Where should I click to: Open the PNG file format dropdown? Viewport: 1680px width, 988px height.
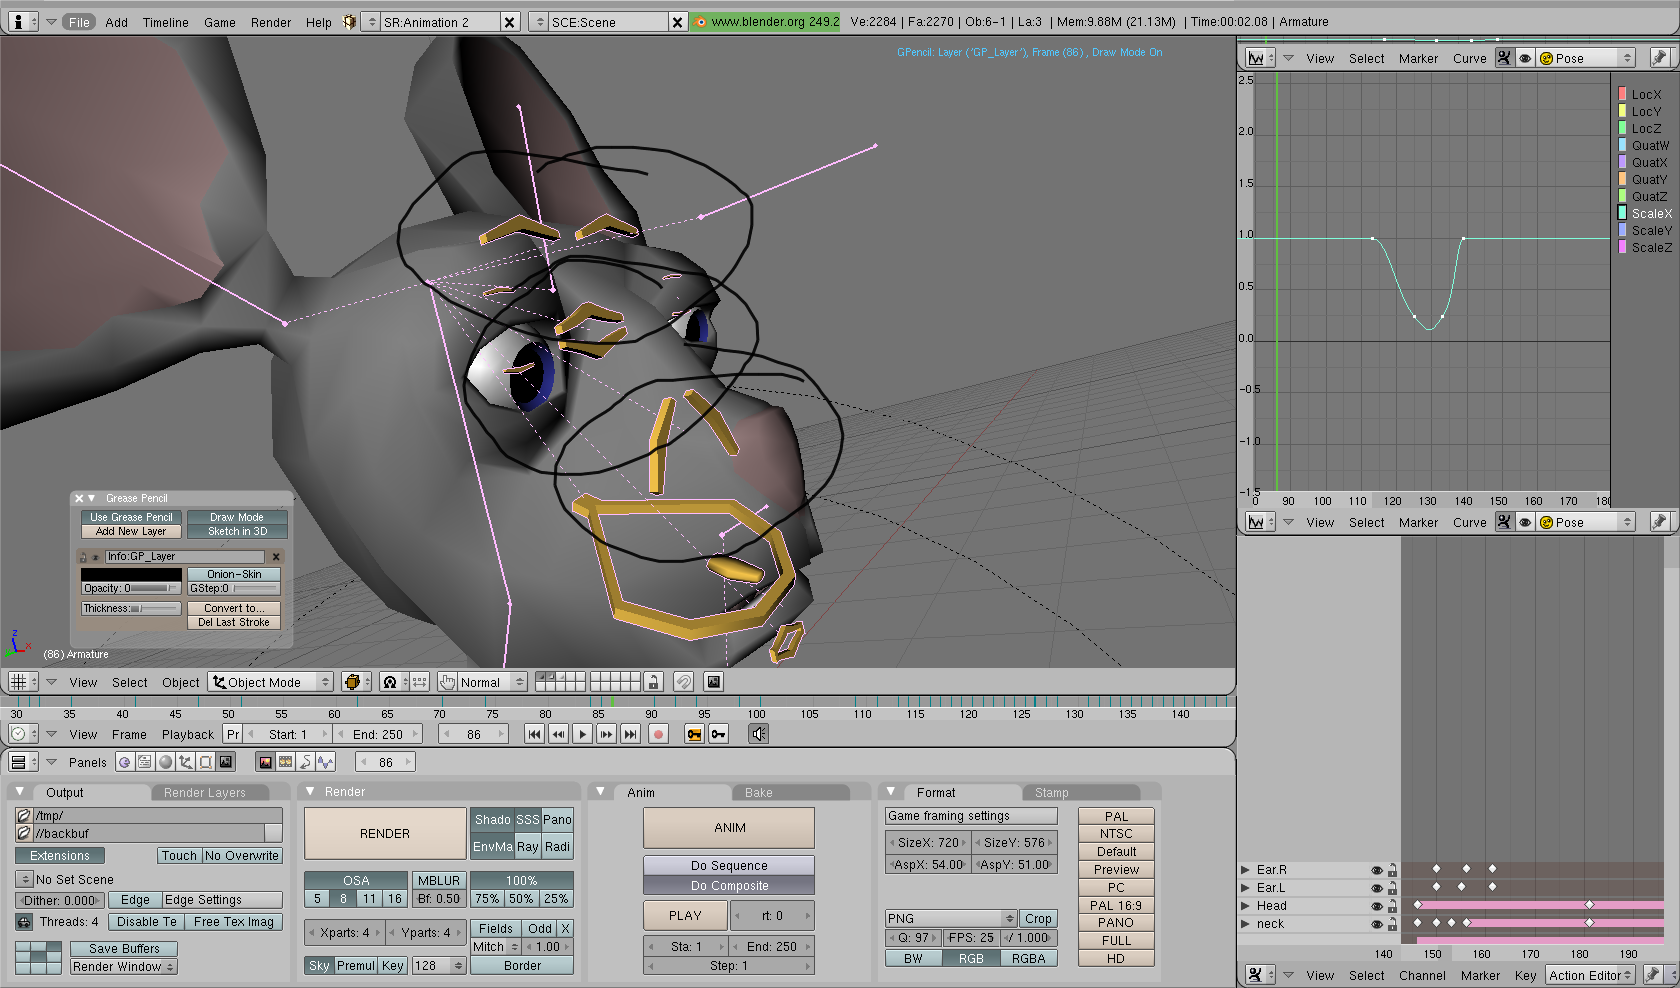coord(950,918)
